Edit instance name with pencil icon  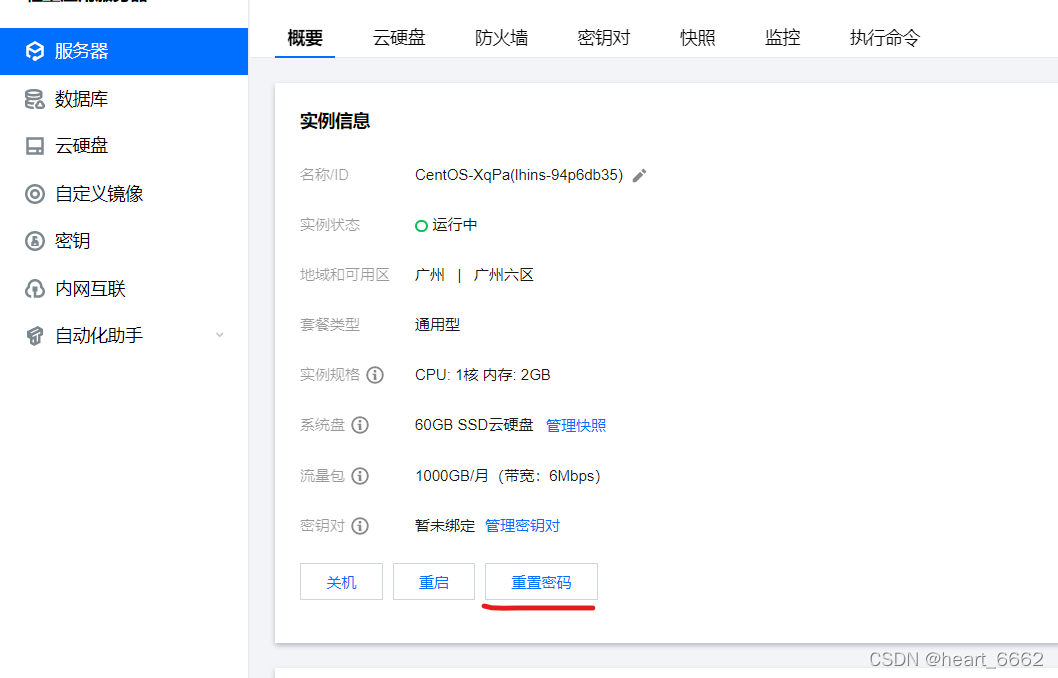(640, 175)
